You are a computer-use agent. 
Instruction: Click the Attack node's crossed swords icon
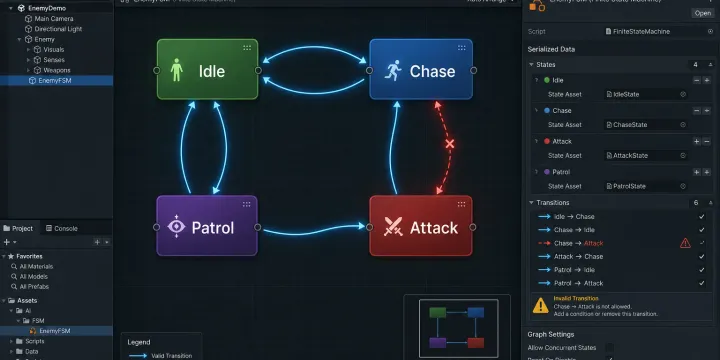(x=393, y=227)
